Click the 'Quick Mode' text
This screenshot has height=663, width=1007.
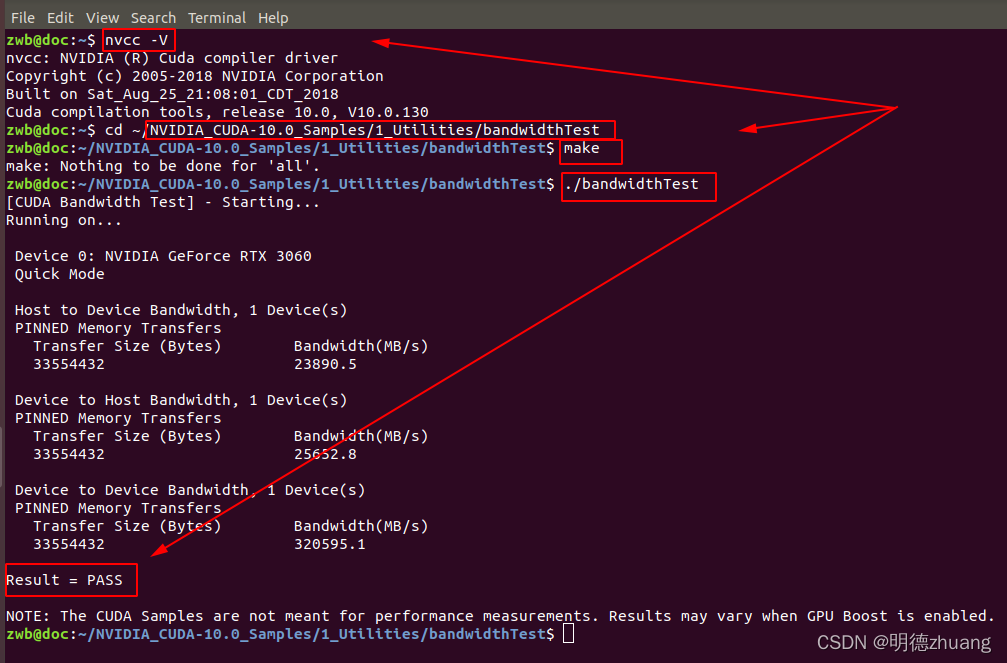coord(59,274)
